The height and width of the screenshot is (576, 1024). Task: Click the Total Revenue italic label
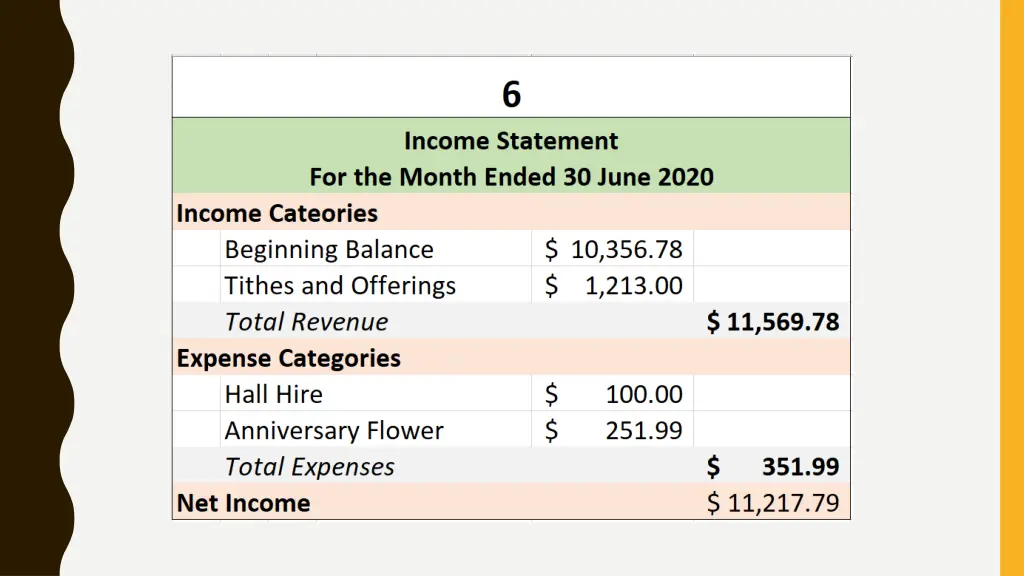(x=306, y=322)
